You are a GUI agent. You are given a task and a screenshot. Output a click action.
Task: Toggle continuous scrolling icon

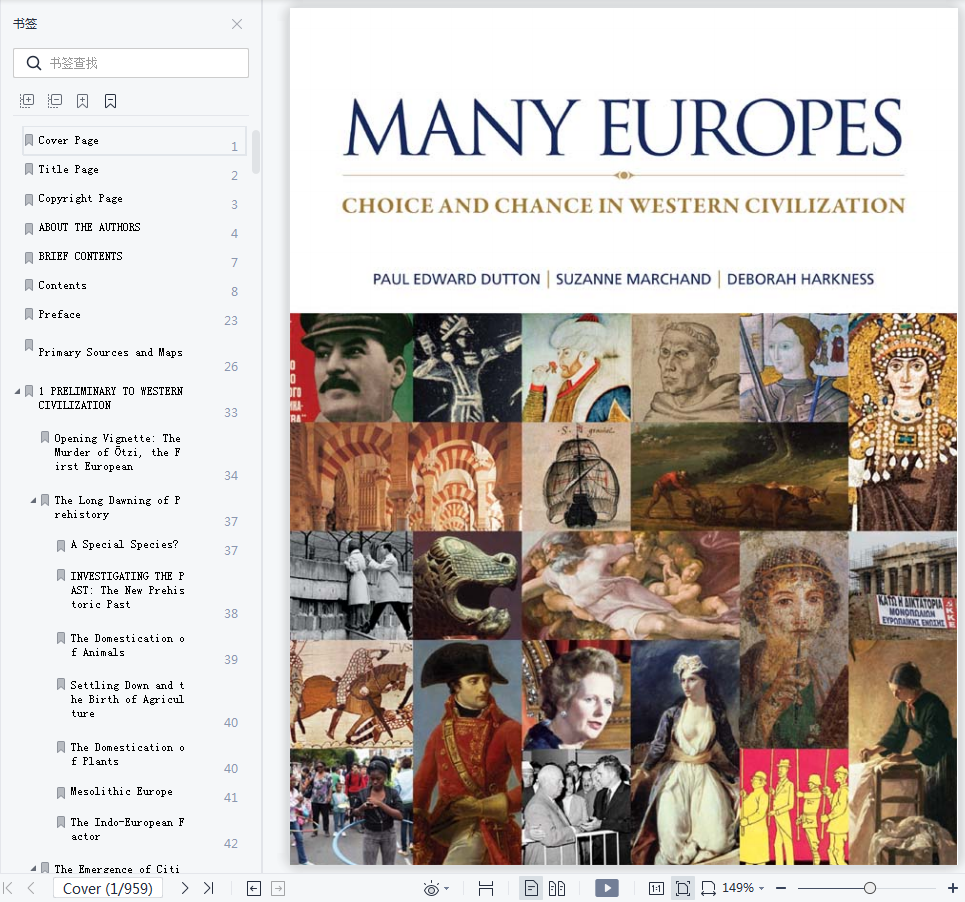[486, 888]
